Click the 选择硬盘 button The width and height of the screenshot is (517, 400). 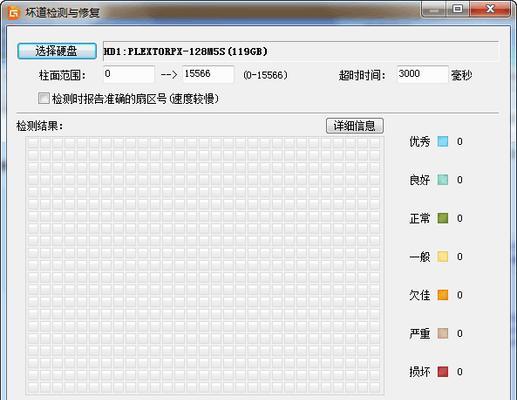(x=57, y=51)
